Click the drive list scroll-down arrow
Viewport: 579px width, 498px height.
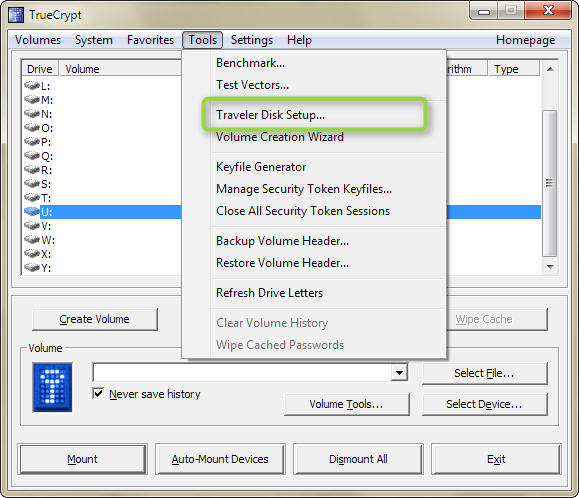550,267
